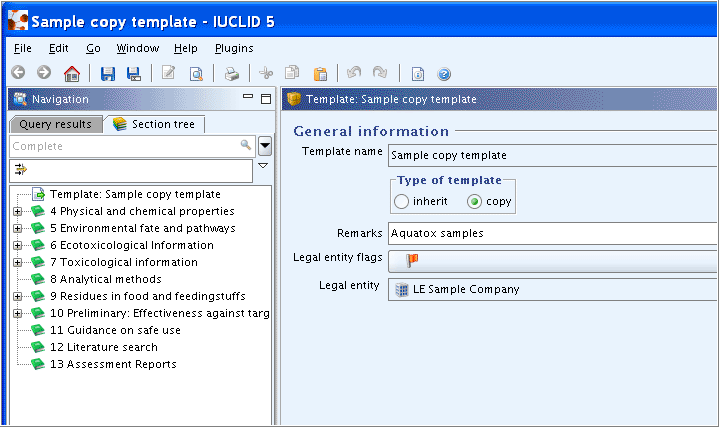Click the Save floppy disk icon

(108, 73)
